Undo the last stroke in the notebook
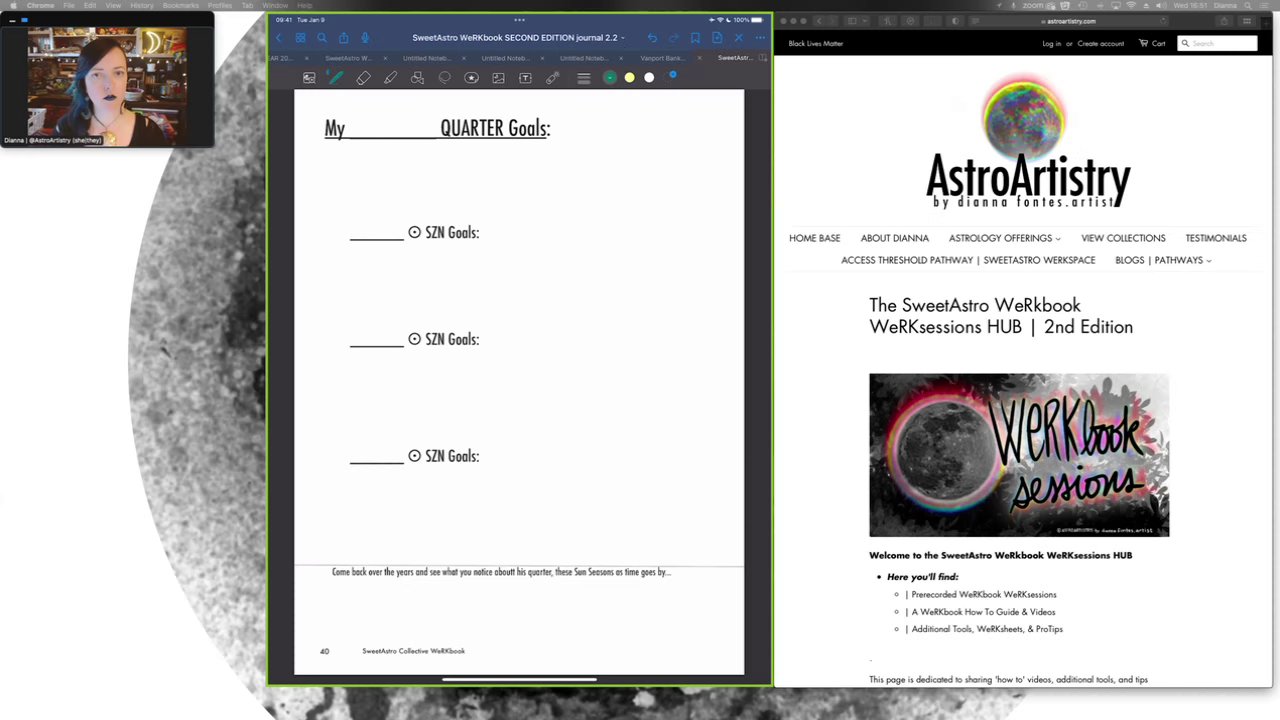The height and width of the screenshot is (720, 1280). coord(652,38)
